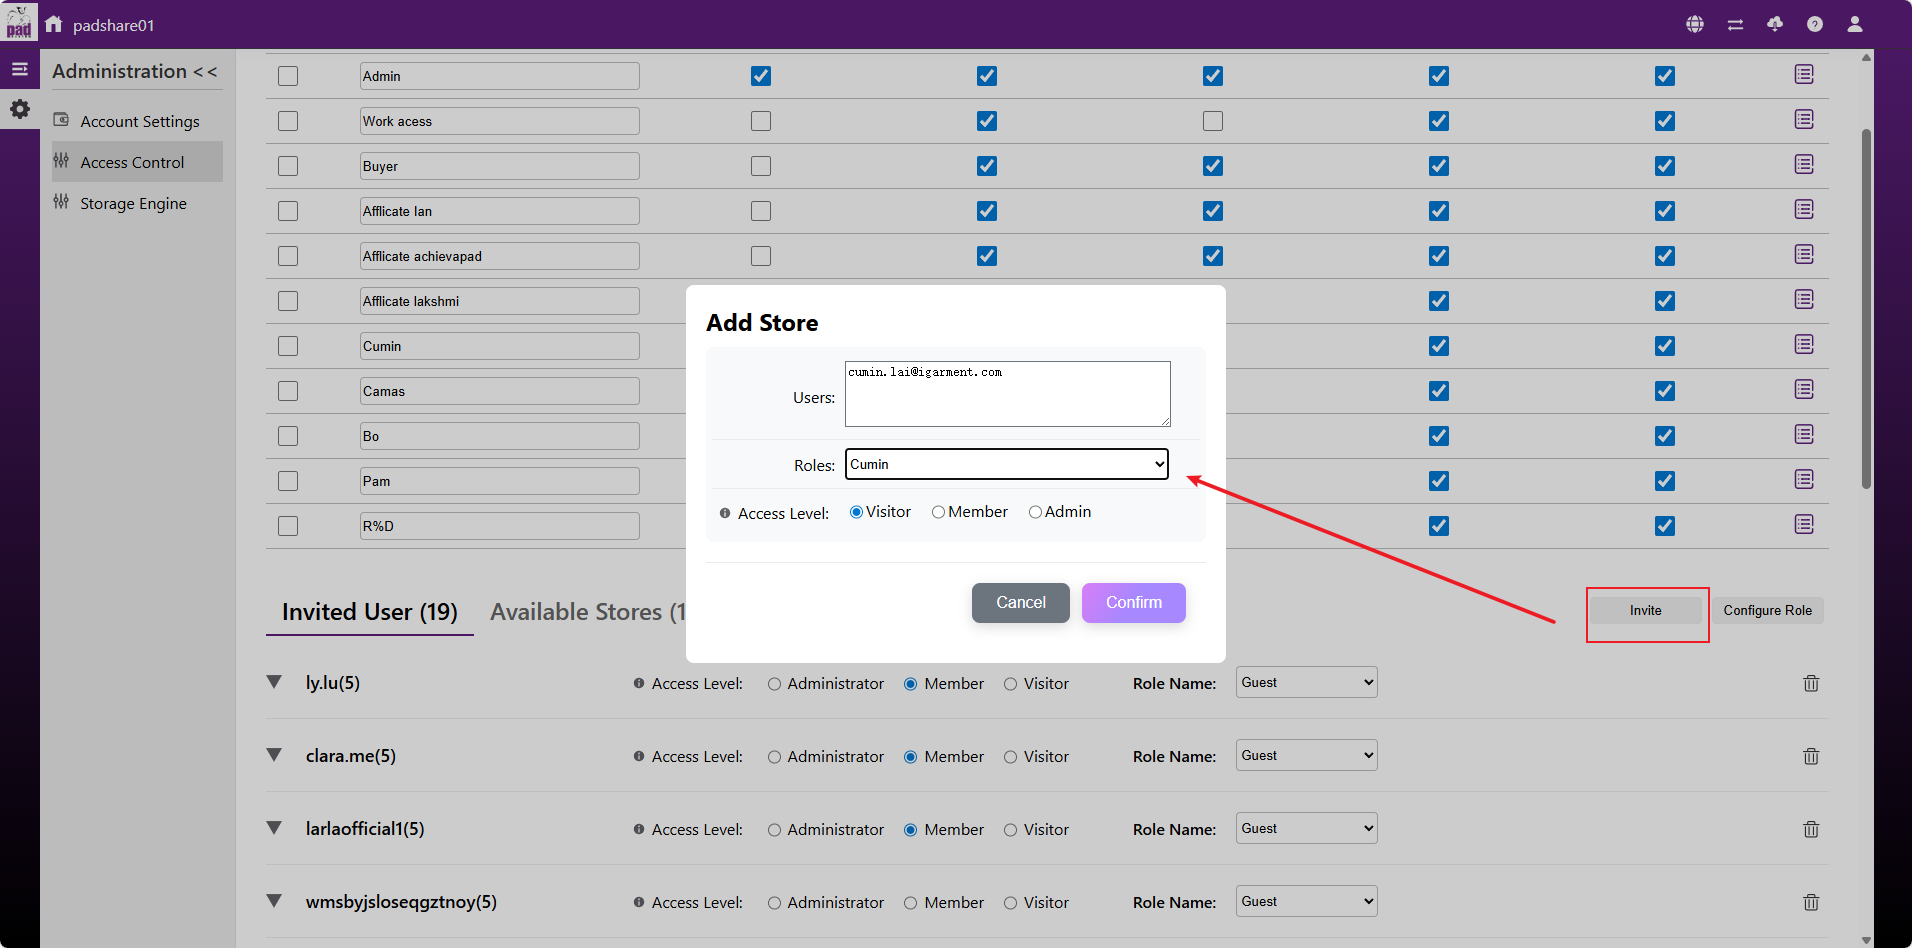Open the Roles dropdown showing Cumin
Image resolution: width=1912 pixels, height=948 pixels.
click(1007, 464)
